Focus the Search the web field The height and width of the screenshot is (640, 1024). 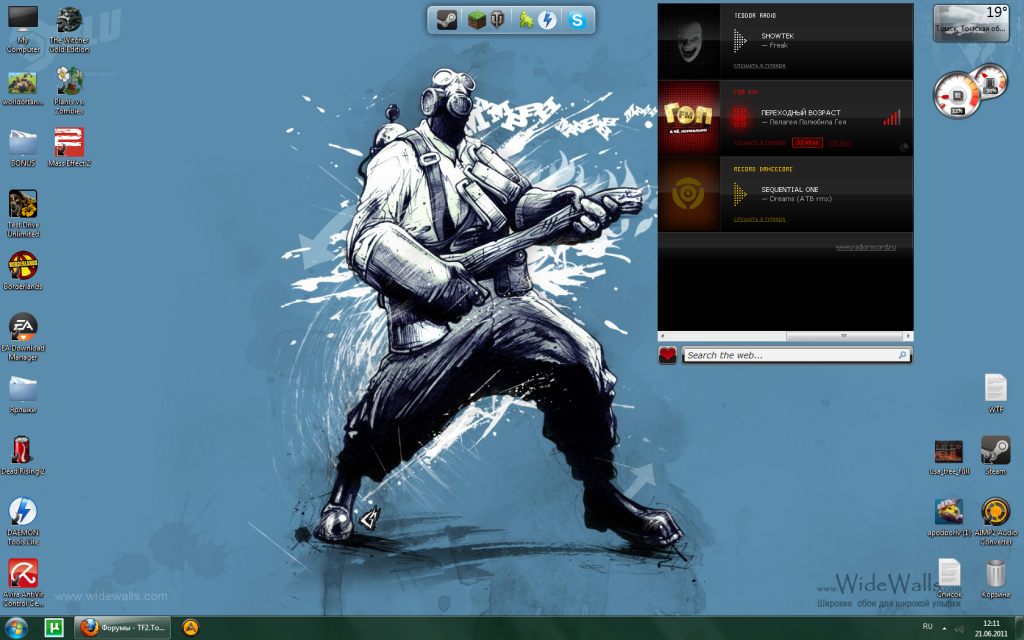coord(790,355)
